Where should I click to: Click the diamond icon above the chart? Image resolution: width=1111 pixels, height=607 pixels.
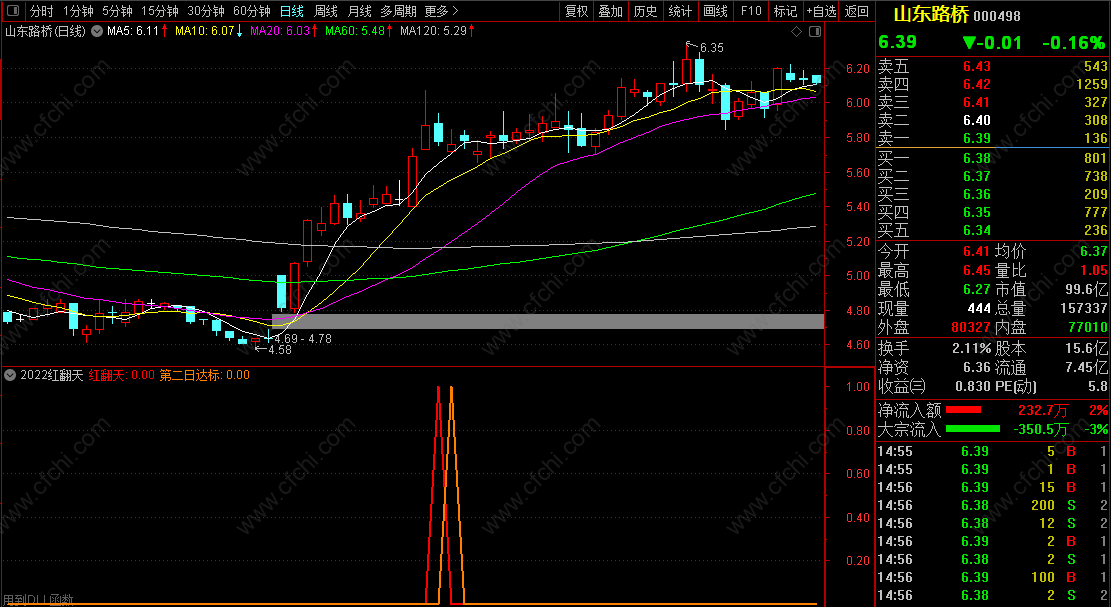click(x=796, y=31)
